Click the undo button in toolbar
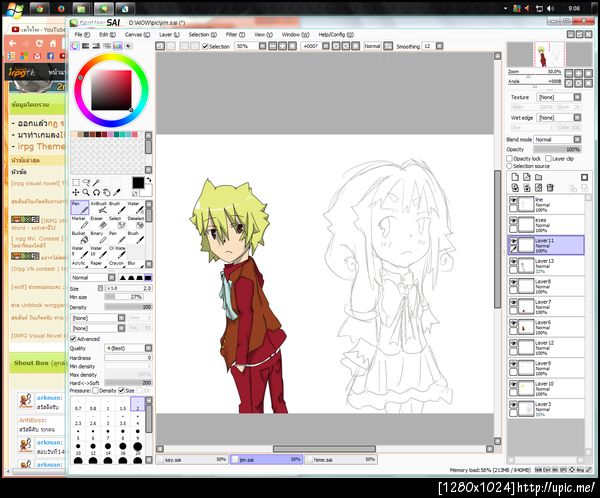This screenshot has width=600, height=498. coord(160,46)
